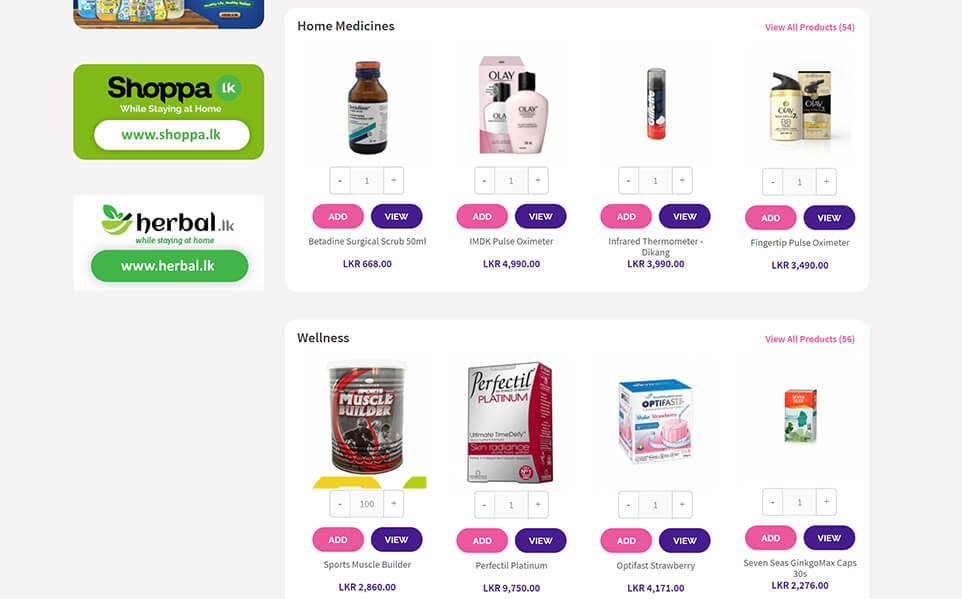View the Infrared Thermometer product page
The height and width of the screenshot is (599, 962).
click(x=685, y=217)
